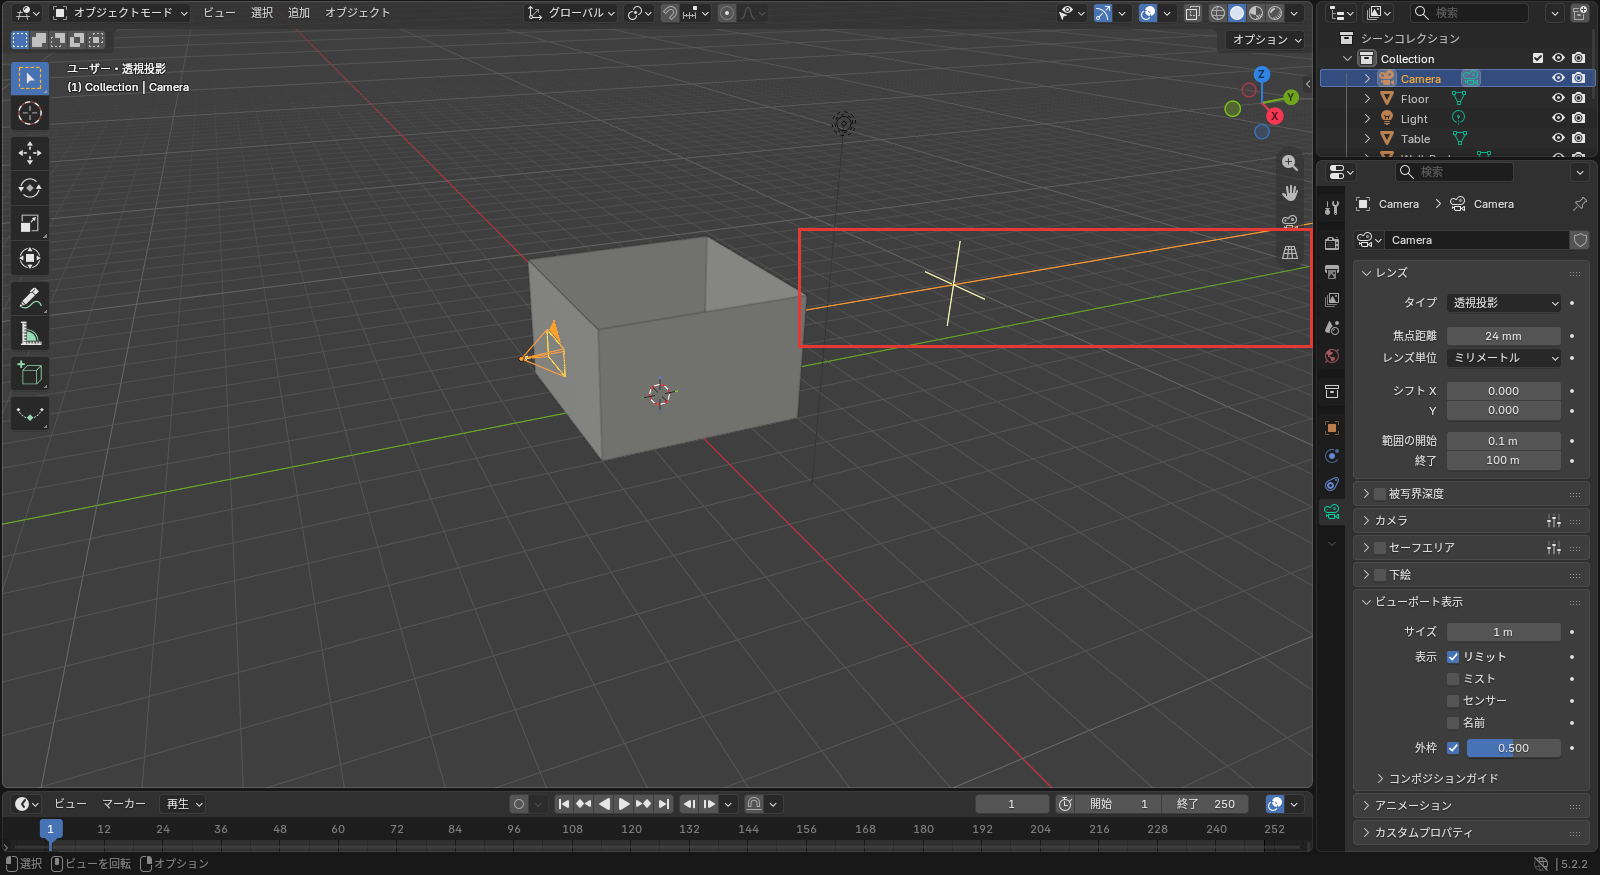Image resolution: width=1600 pixels, height=875 pixels.
Task: Click the 焦点距離 24 mm field
Action: click(1504, 336)
